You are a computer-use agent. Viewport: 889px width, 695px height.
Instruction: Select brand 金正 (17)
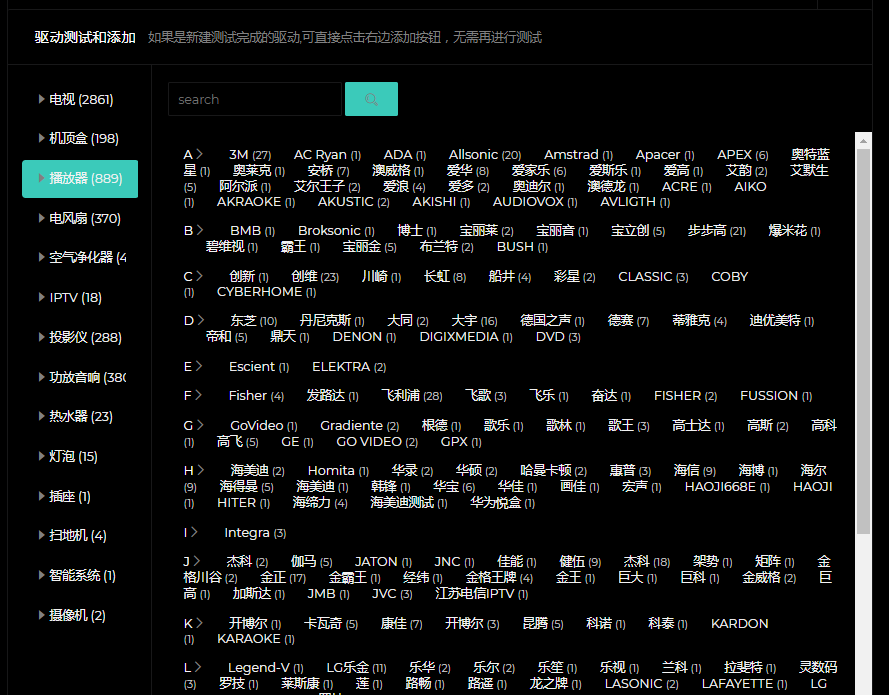click(283, 578)
